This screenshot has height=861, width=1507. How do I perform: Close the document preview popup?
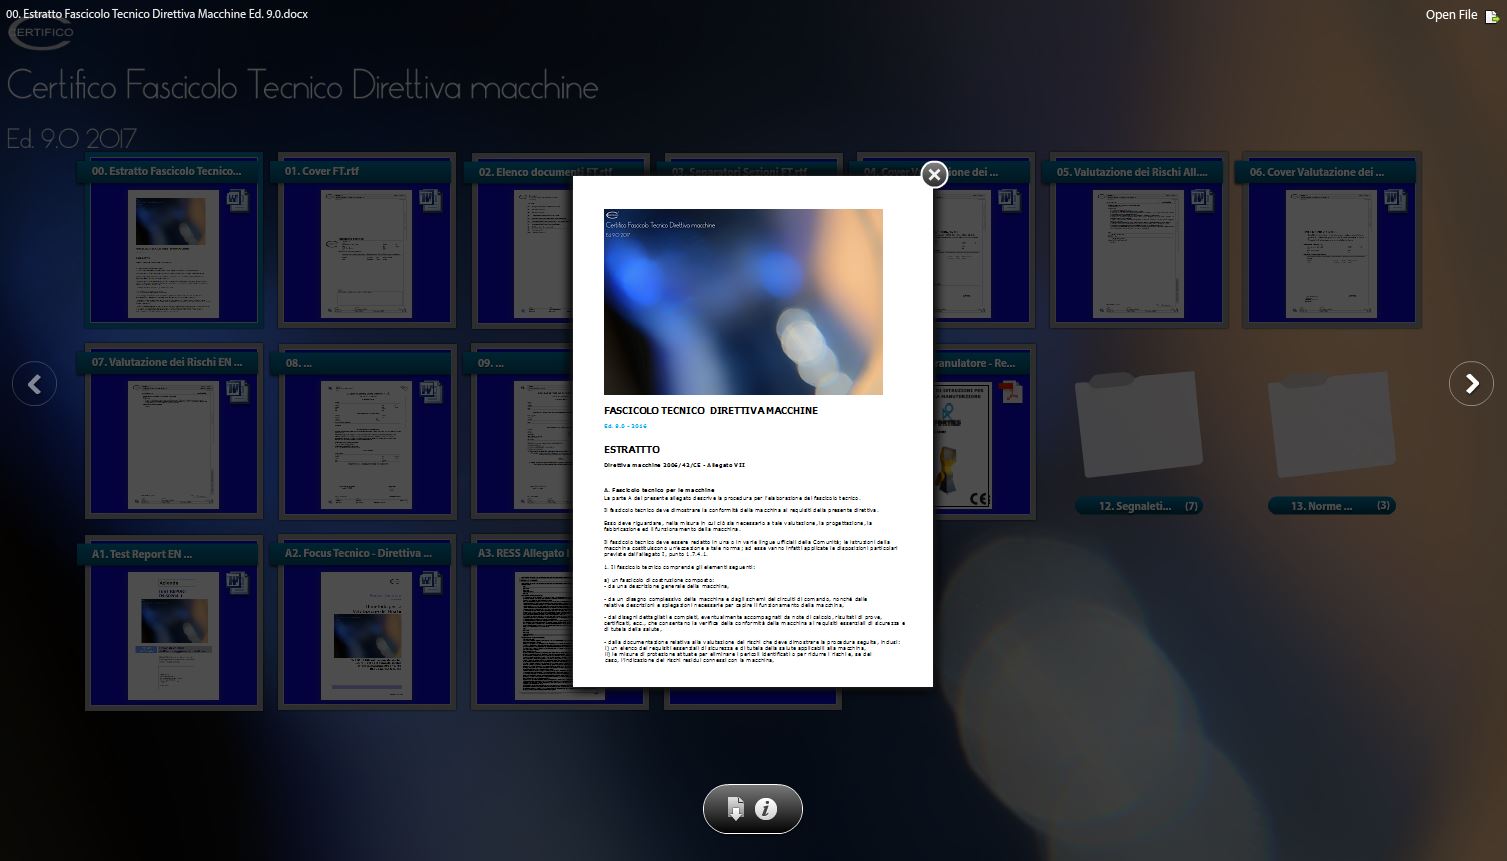934,175
